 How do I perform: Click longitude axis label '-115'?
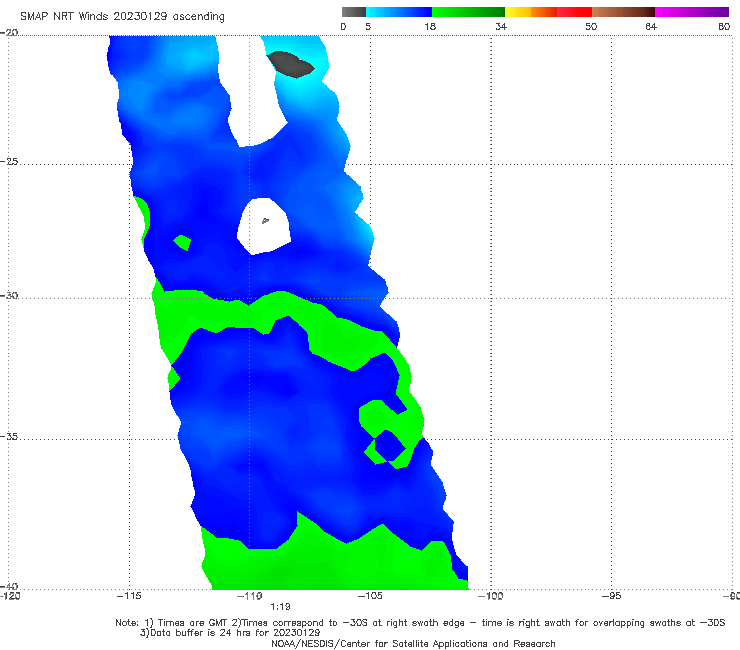click(x=129, y=596)
